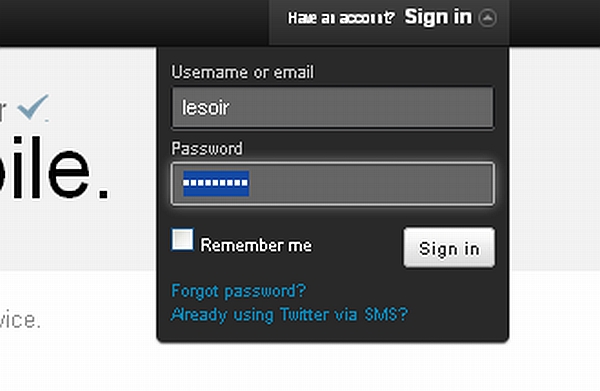The width and height of the screenshot is (600, 391).
Task: Click the highlighted password dots
Action: pos(216,183)
